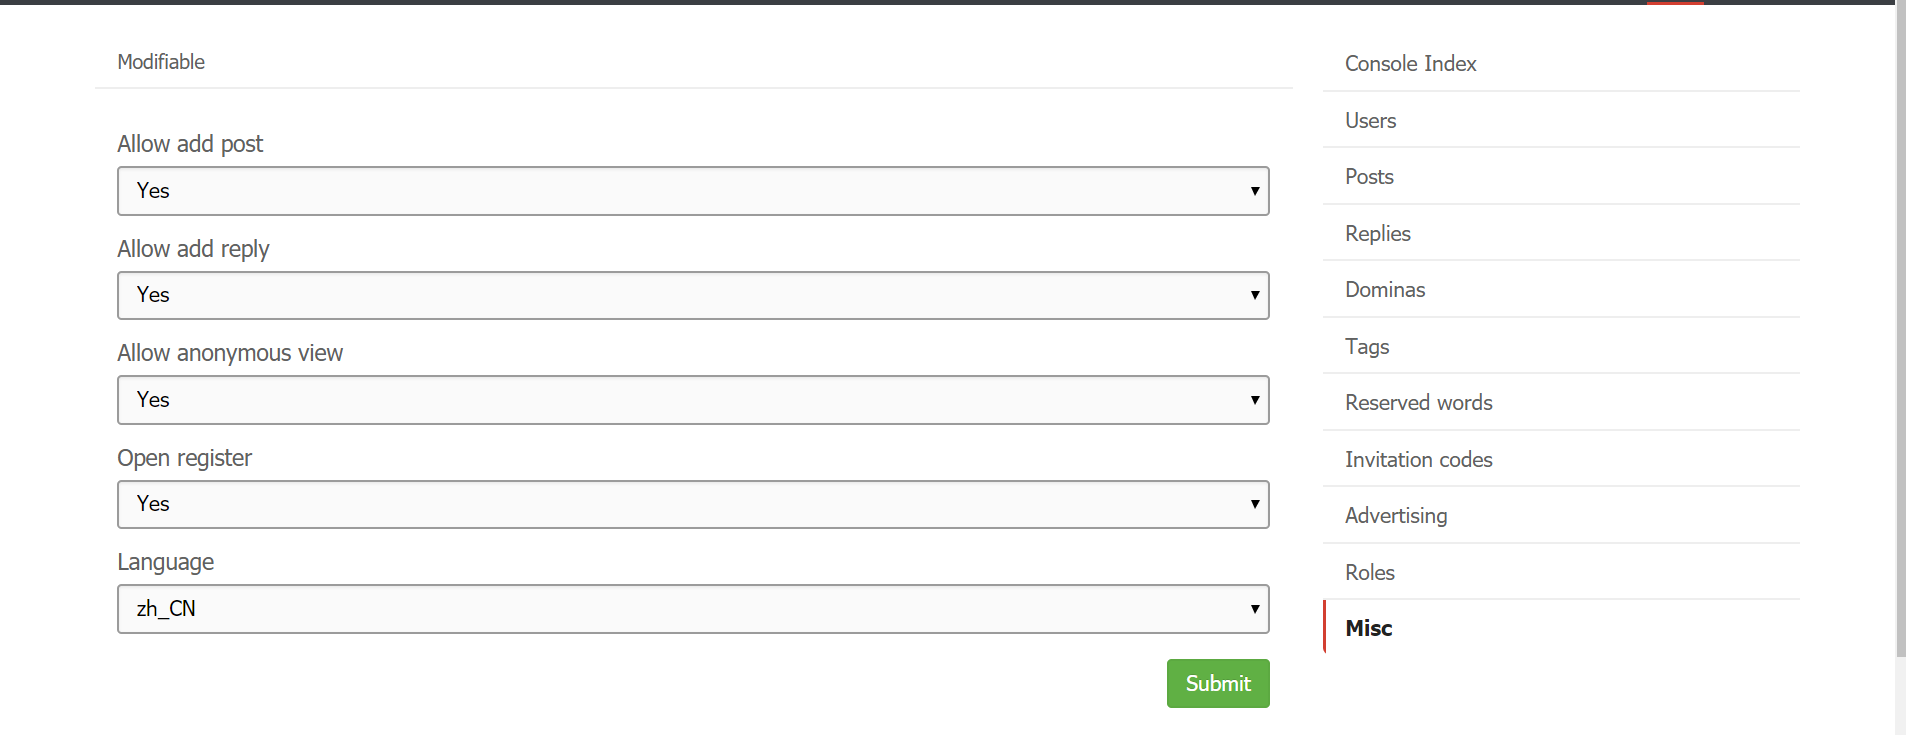The width and height of the screenshot is (1906, 735).
Task: Open the Allow add post dropdown
Action: pos(693,191)
